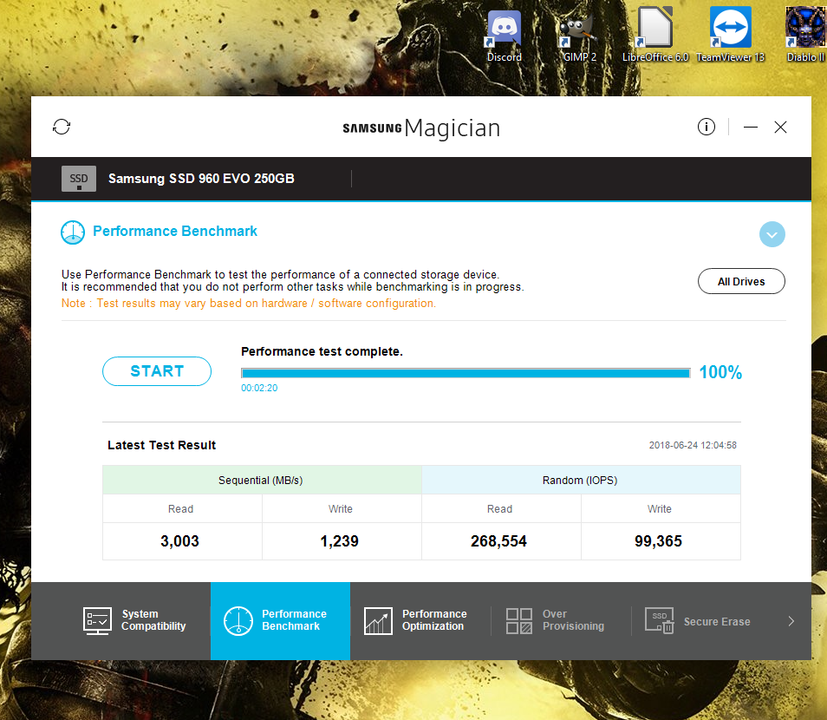Image resolution: width=827 pixels, height=720 pixels.
Task: Select random read value 268,554
Action: click(498, 541)
